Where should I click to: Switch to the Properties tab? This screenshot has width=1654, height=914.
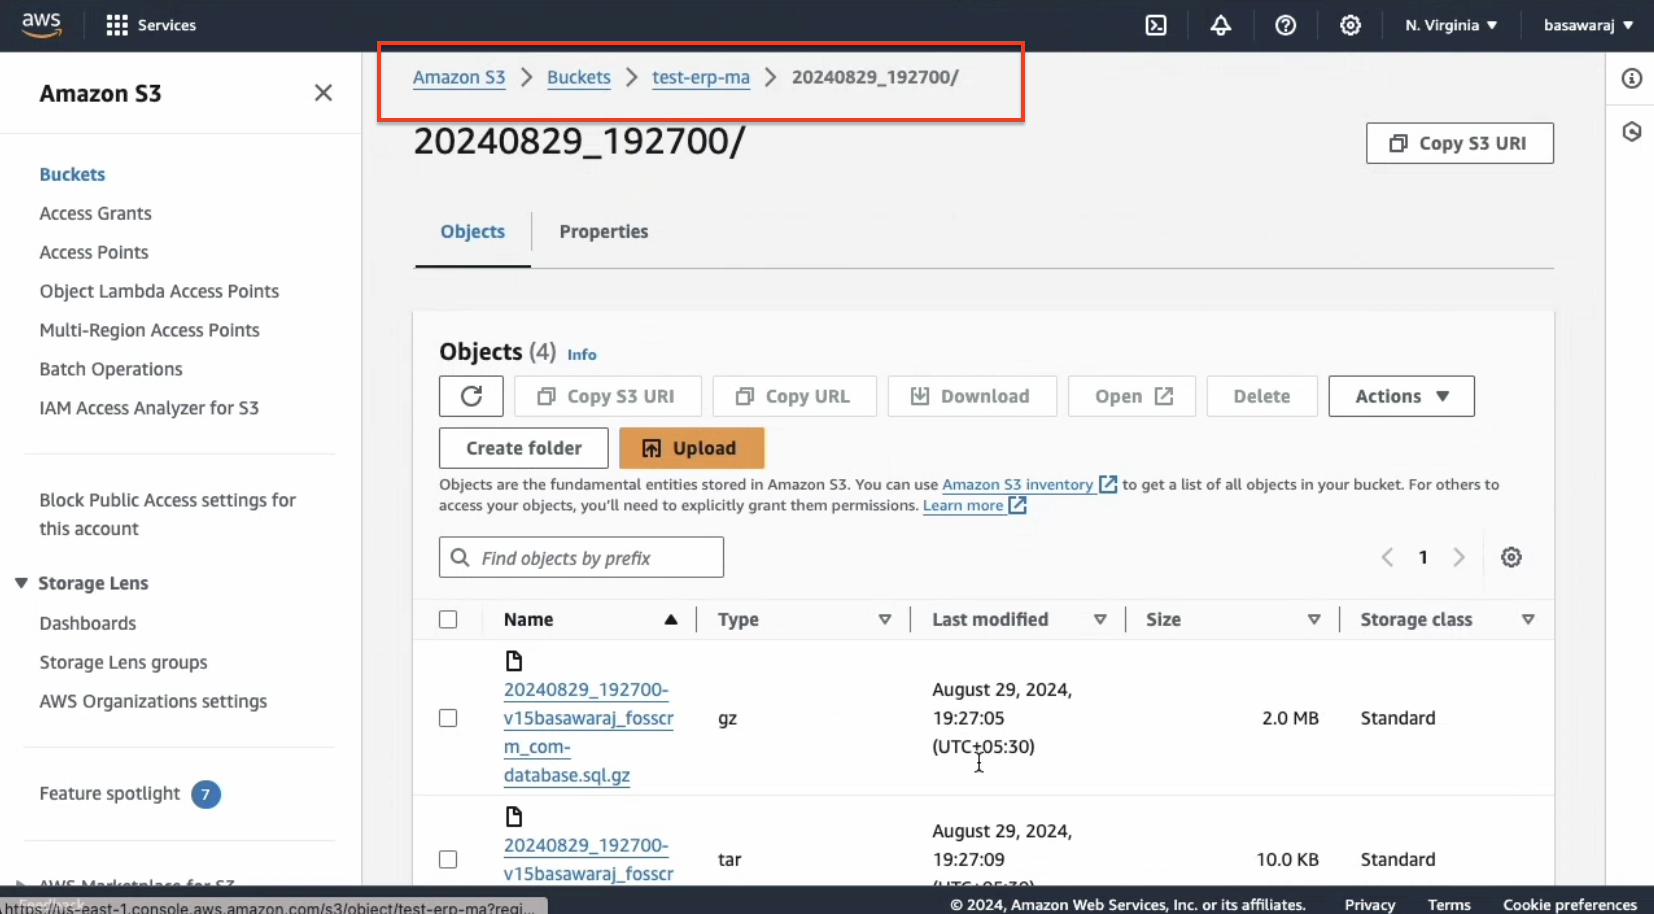604,231
